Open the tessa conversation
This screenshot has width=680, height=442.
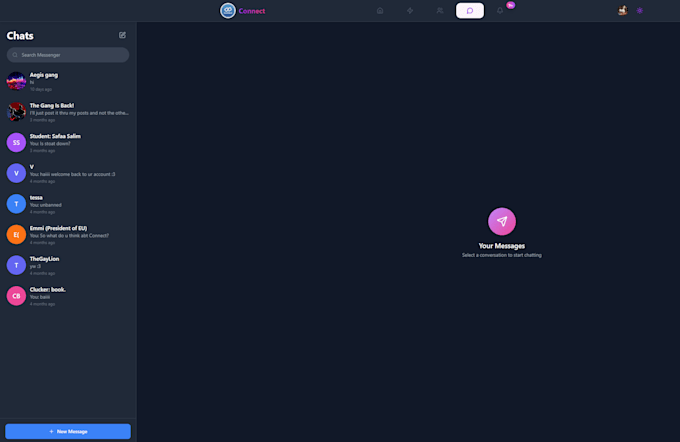pyautogui.click(x=68, y=204)
